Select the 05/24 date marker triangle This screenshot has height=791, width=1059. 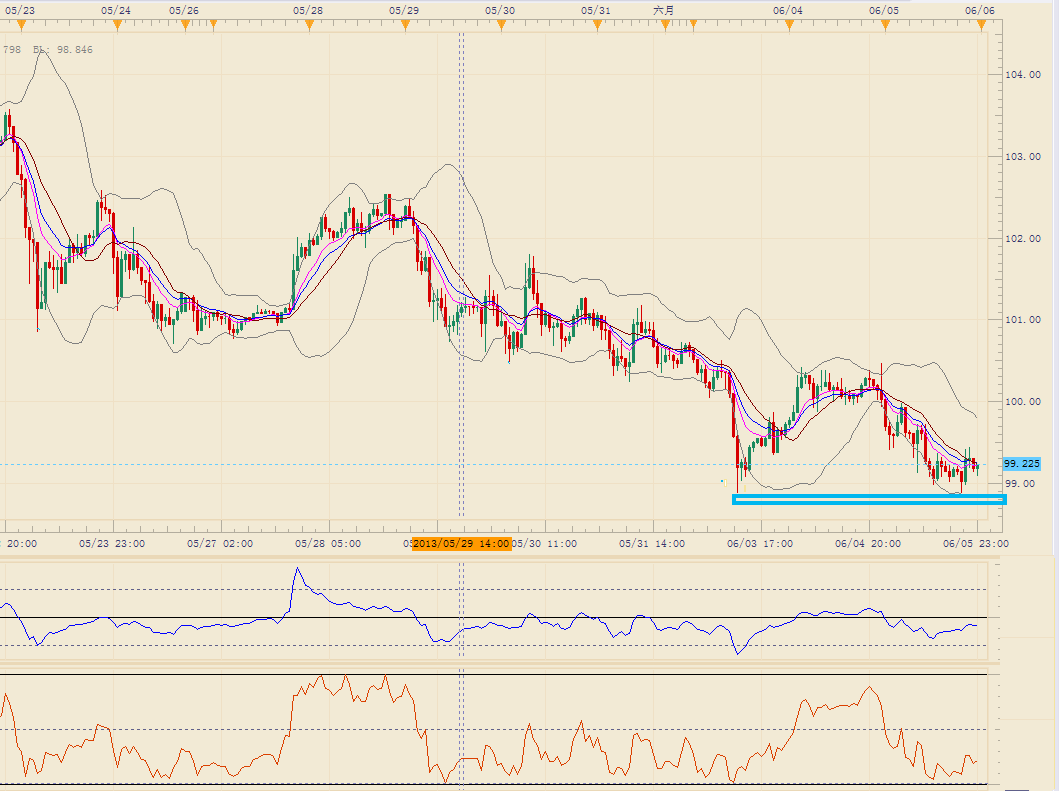pyautogui.click(x=116, y=24)
